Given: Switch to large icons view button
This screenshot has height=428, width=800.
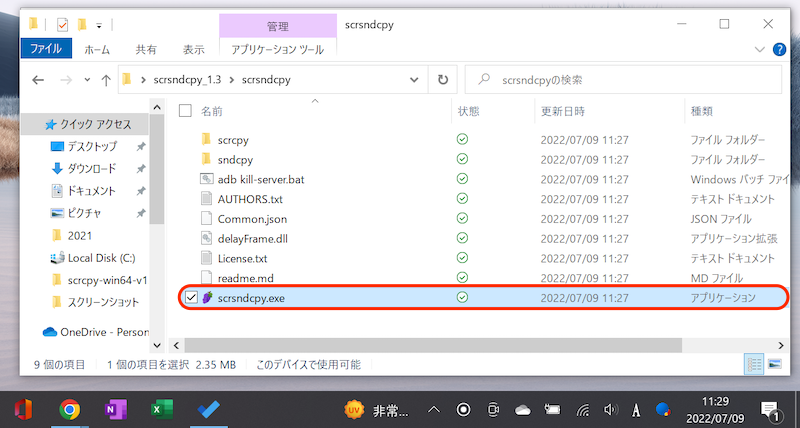Looking at the screenshot, I should point(774,366).
